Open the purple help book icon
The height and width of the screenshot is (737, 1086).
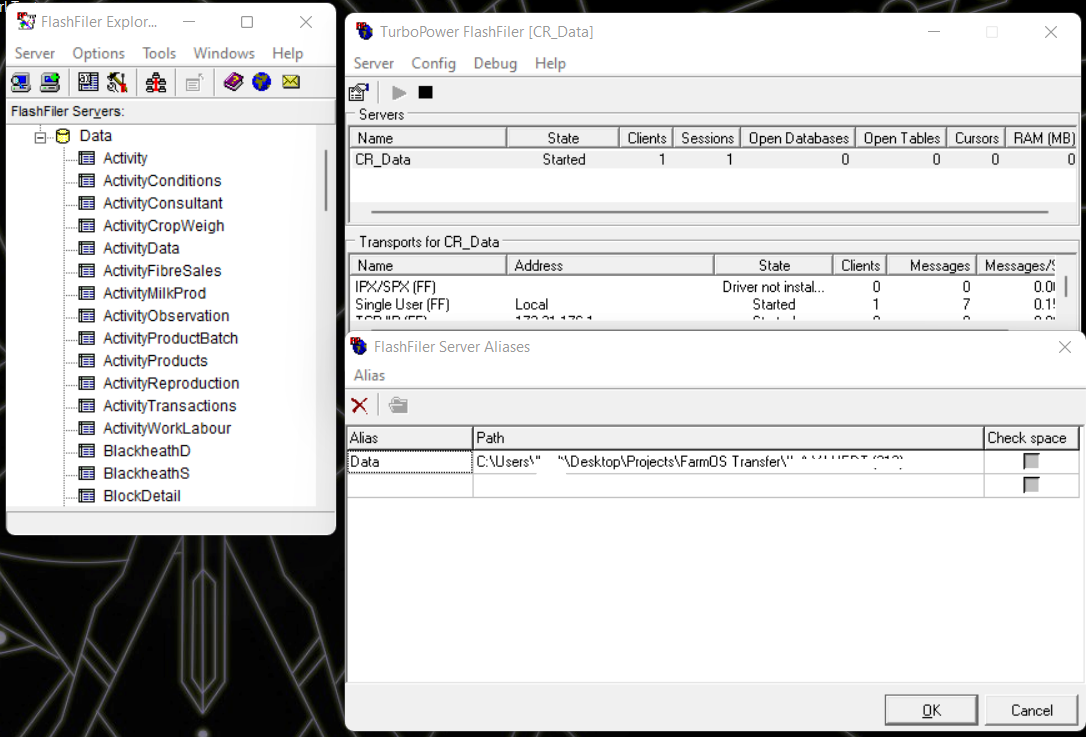(x=233, y=82)
